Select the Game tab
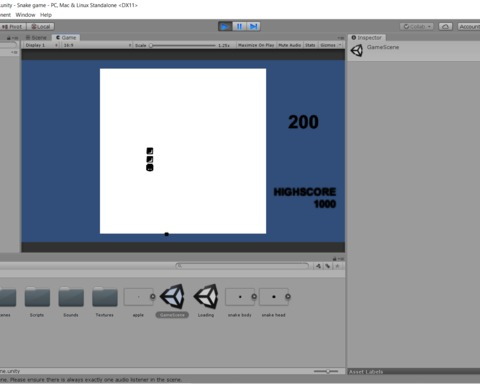480x384 pixels. tap(66, 38)
